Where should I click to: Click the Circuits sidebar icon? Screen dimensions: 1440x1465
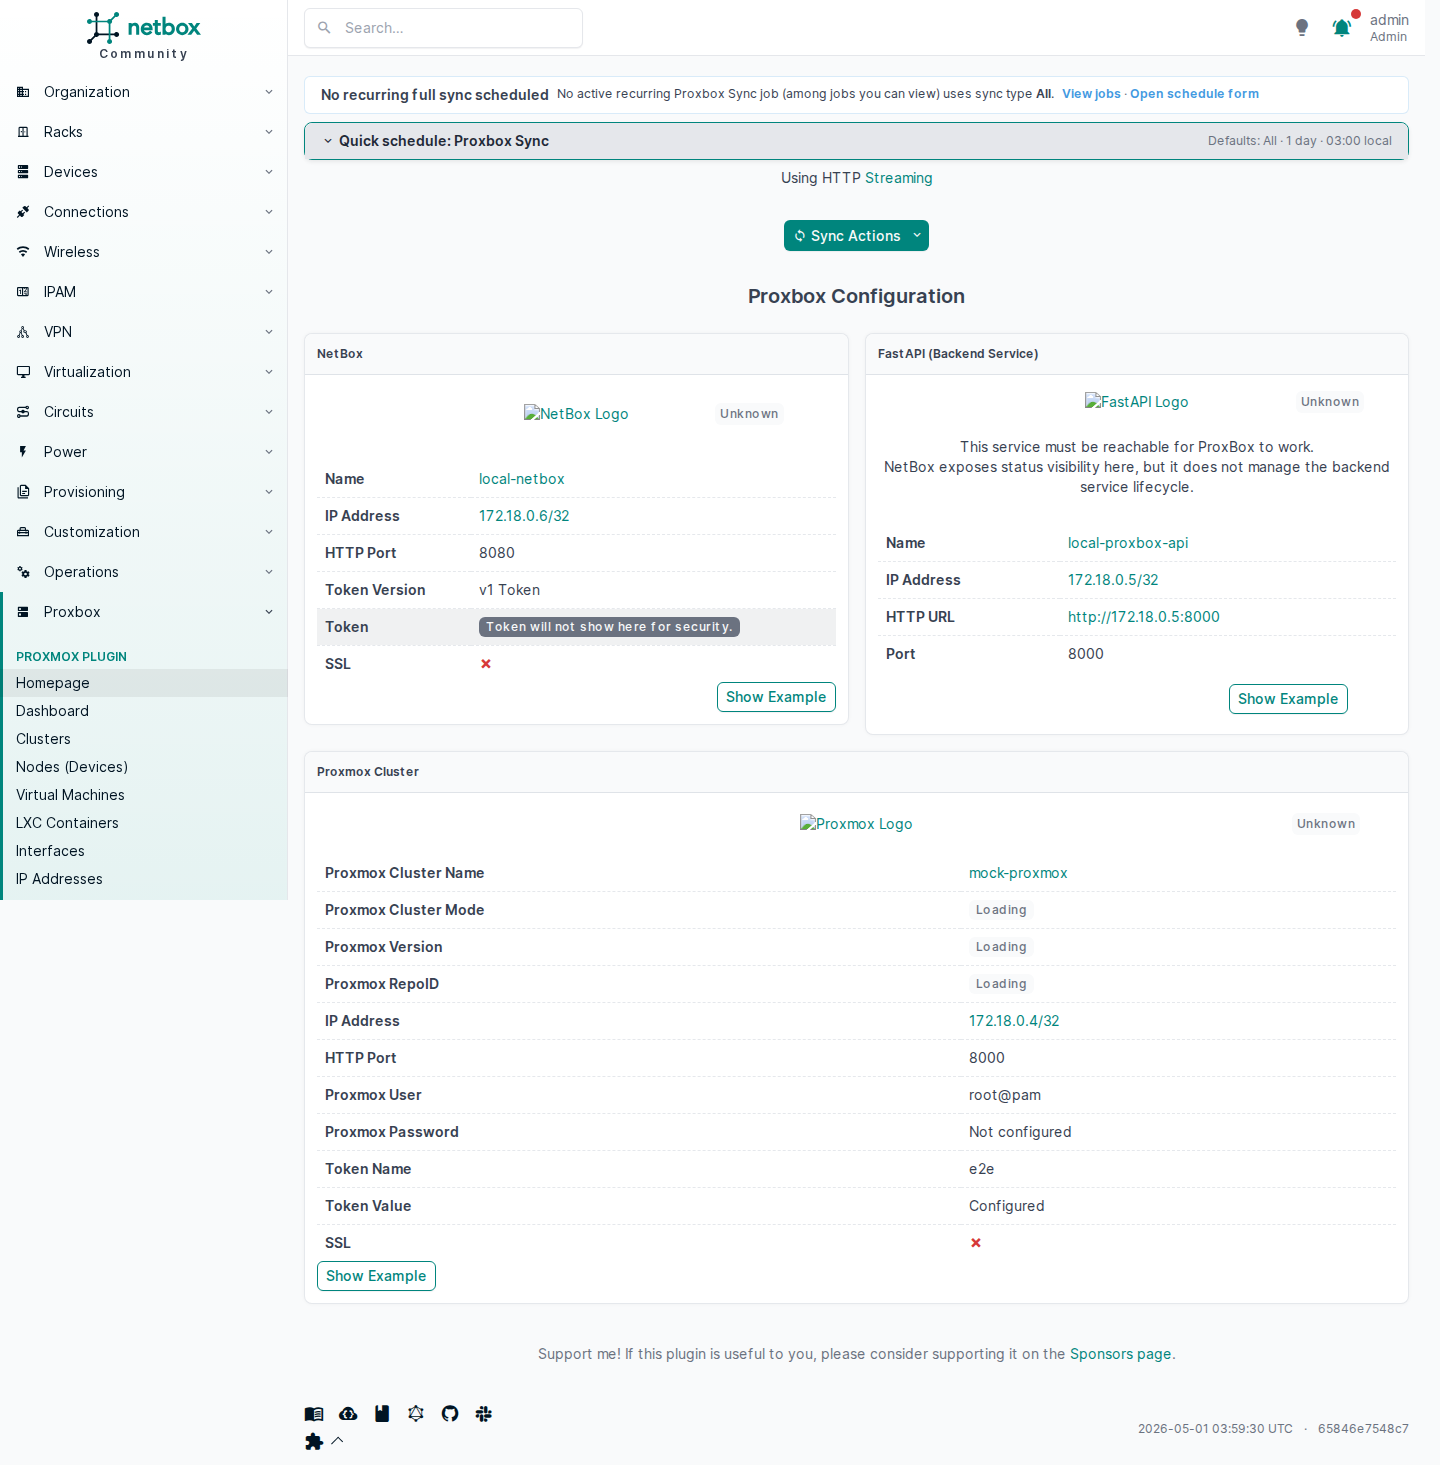(23, 412)
